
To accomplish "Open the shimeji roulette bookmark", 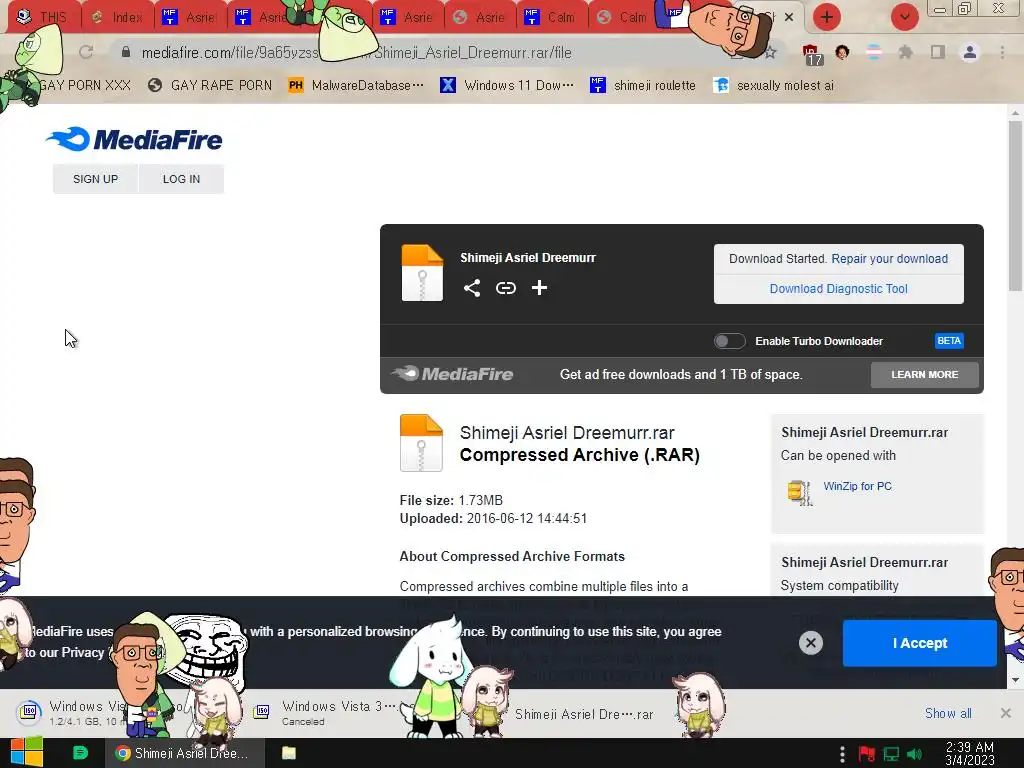I will point(643,85).
